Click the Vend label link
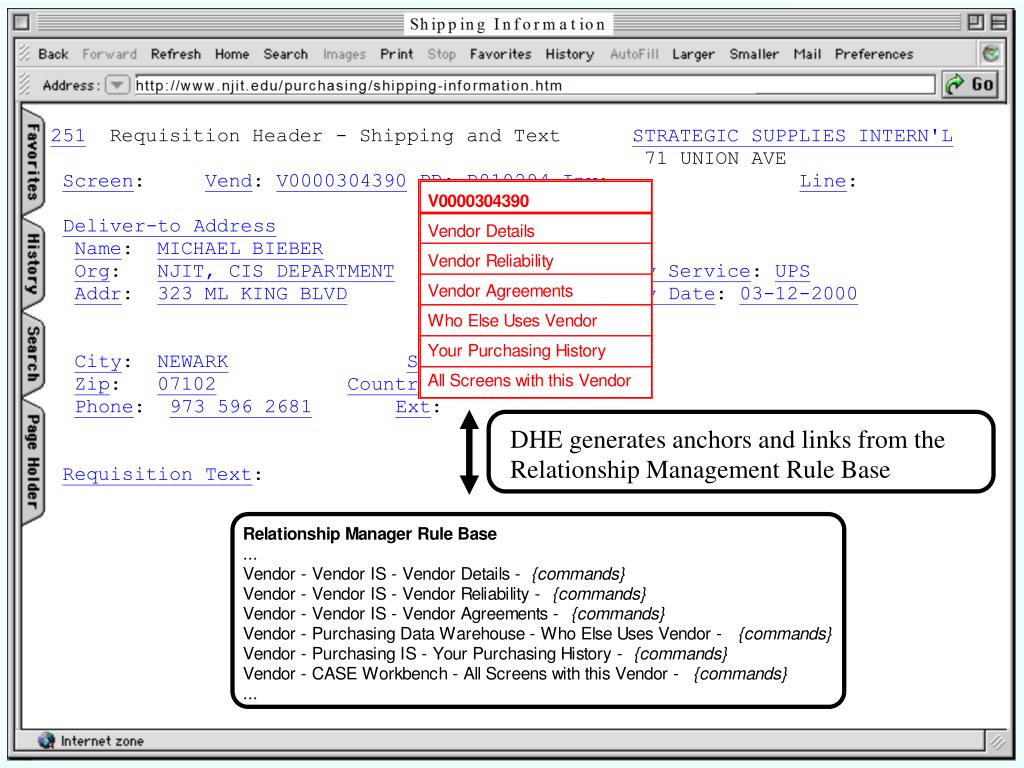The image size is (1024, 768). pos(229,181)
